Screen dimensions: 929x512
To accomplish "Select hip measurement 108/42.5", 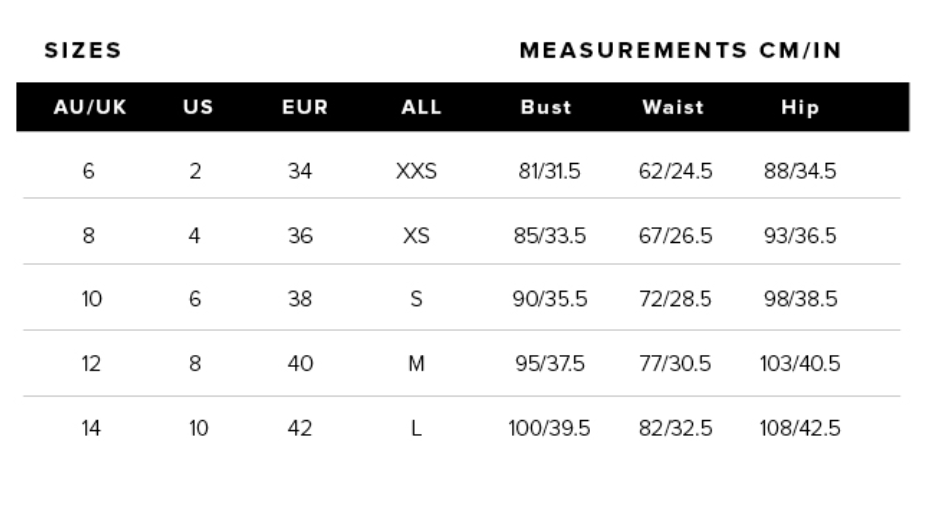I will pos(801,429).
